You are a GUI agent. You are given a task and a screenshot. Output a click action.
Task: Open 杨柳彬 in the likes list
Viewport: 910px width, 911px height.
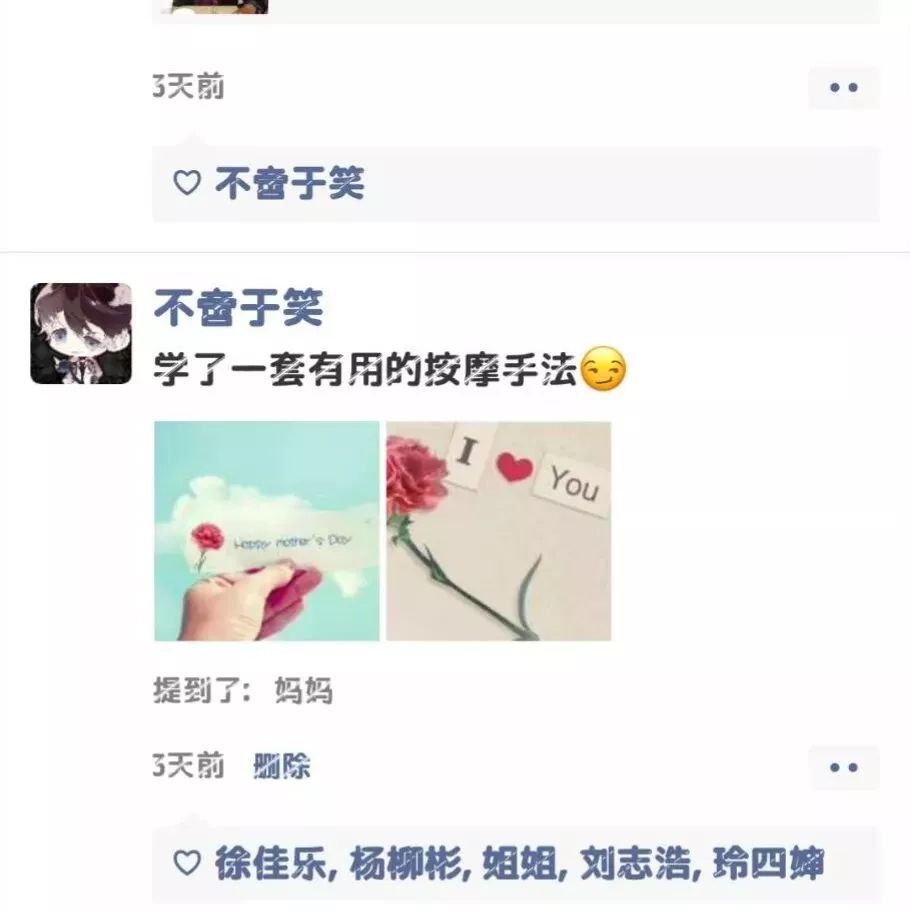tap(406, 863)
